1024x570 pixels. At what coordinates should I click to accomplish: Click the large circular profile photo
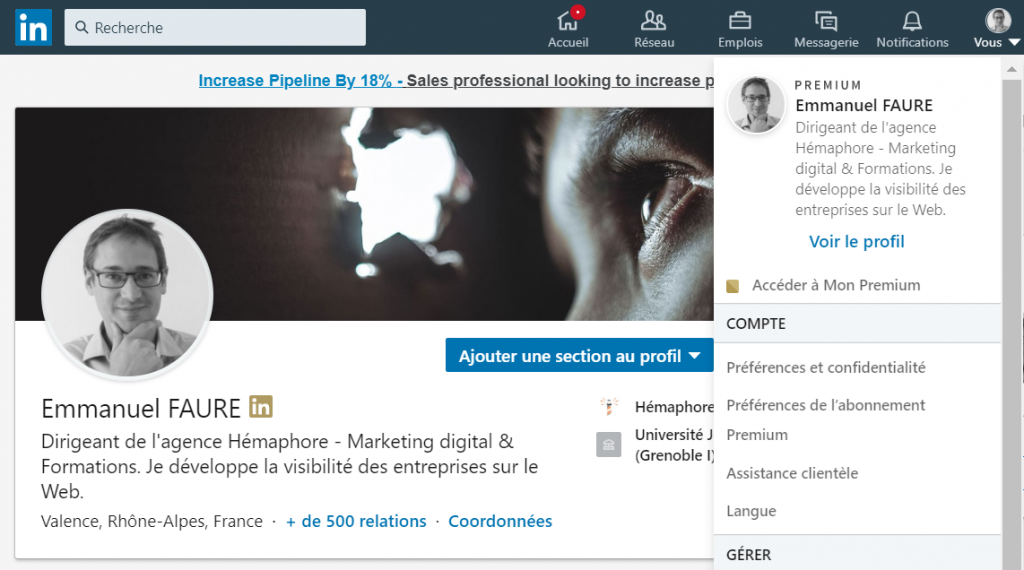[127, 295]
